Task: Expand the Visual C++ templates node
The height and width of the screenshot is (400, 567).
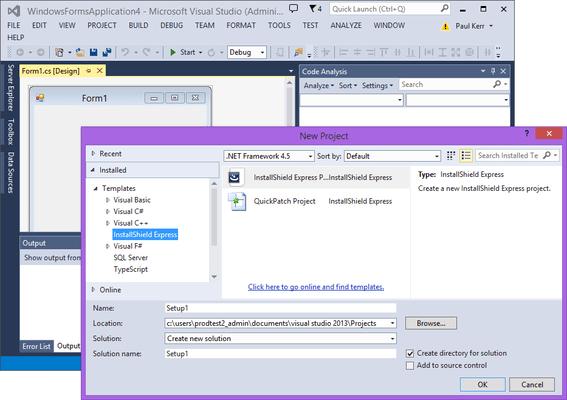Action: click(107, 223)
